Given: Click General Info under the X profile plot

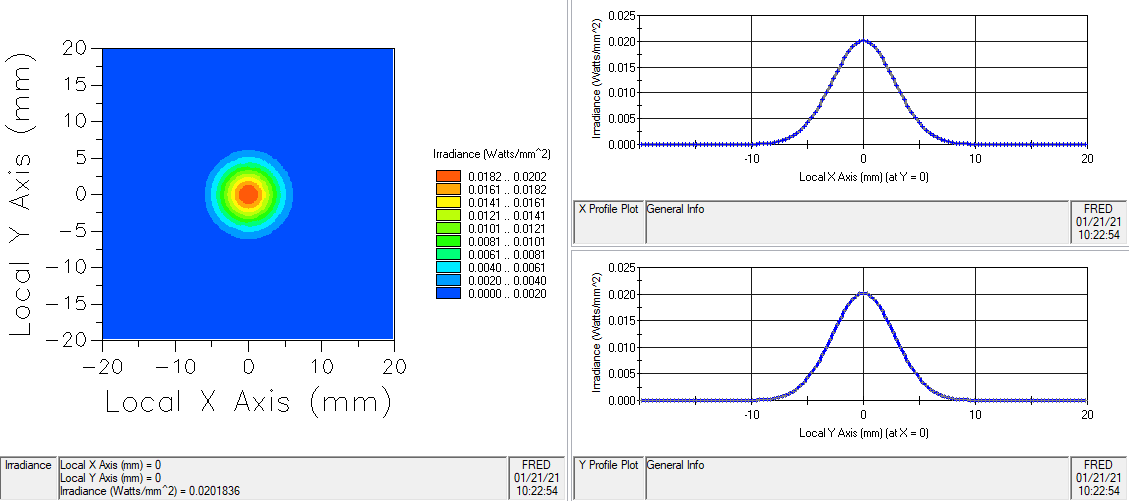Looking at the screenshot, I should (675, 209).
